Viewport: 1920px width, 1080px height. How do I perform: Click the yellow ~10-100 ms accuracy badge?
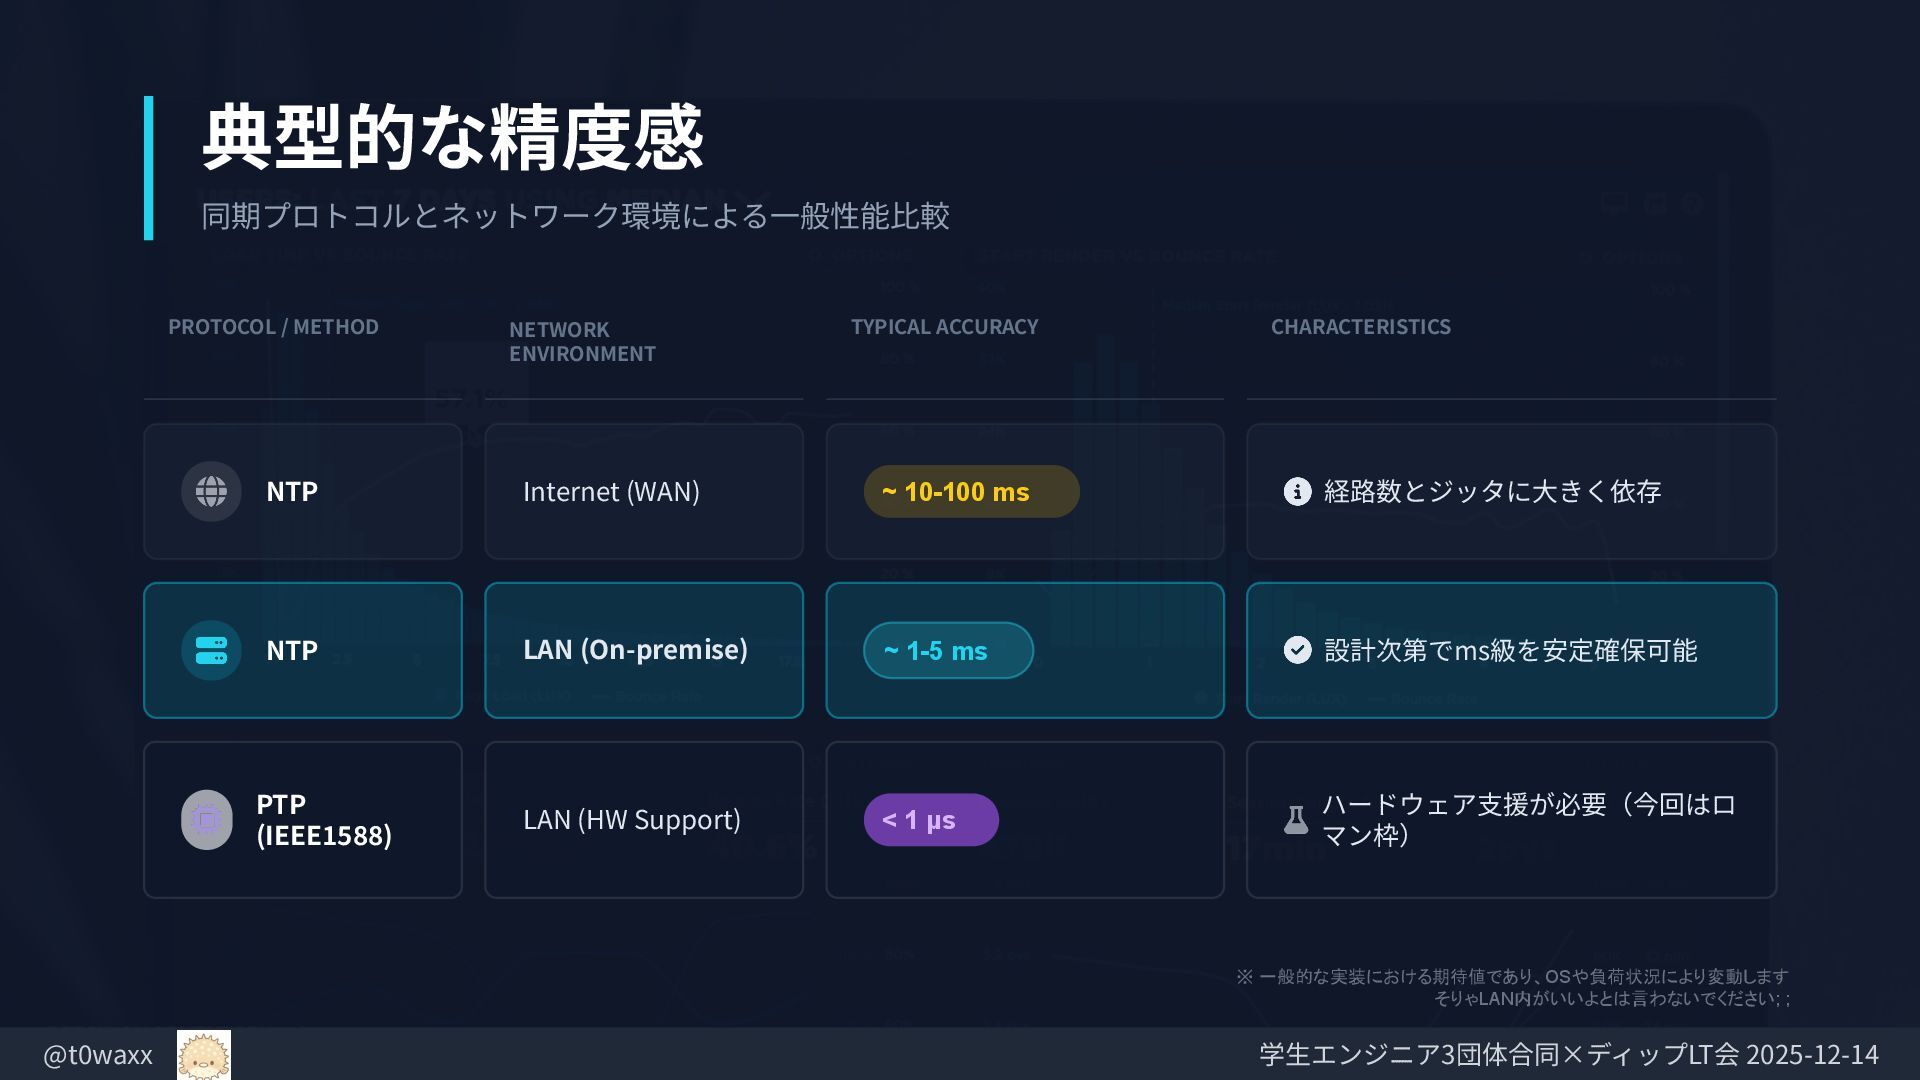pyautogui.click(x=971, y=491)
